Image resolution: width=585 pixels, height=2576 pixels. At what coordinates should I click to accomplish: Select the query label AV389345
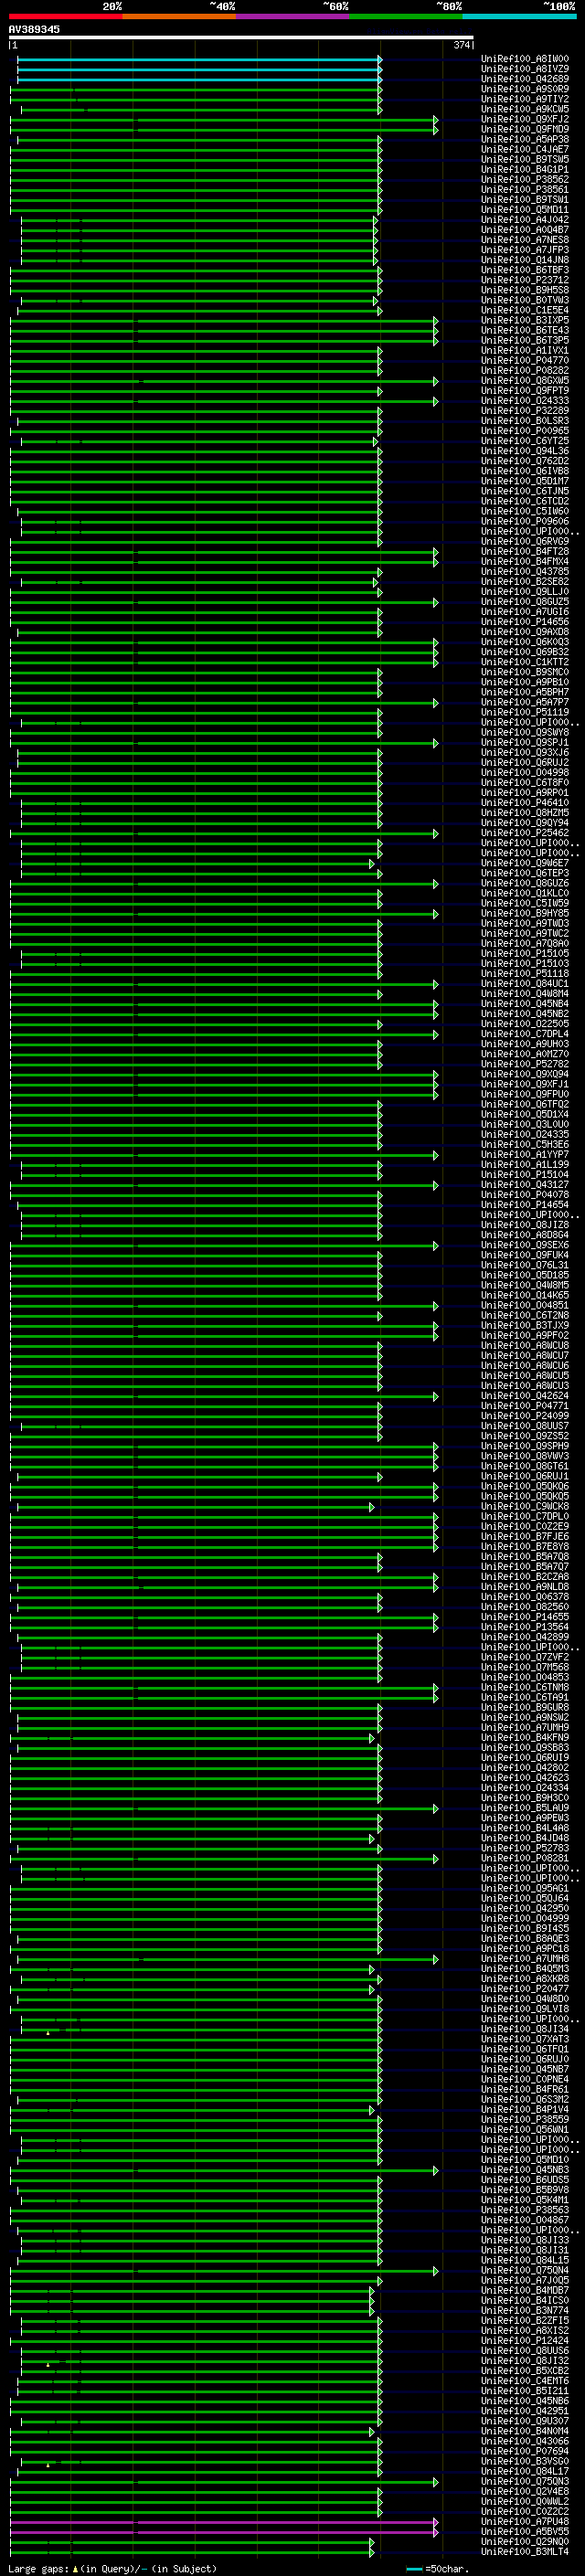34,29
